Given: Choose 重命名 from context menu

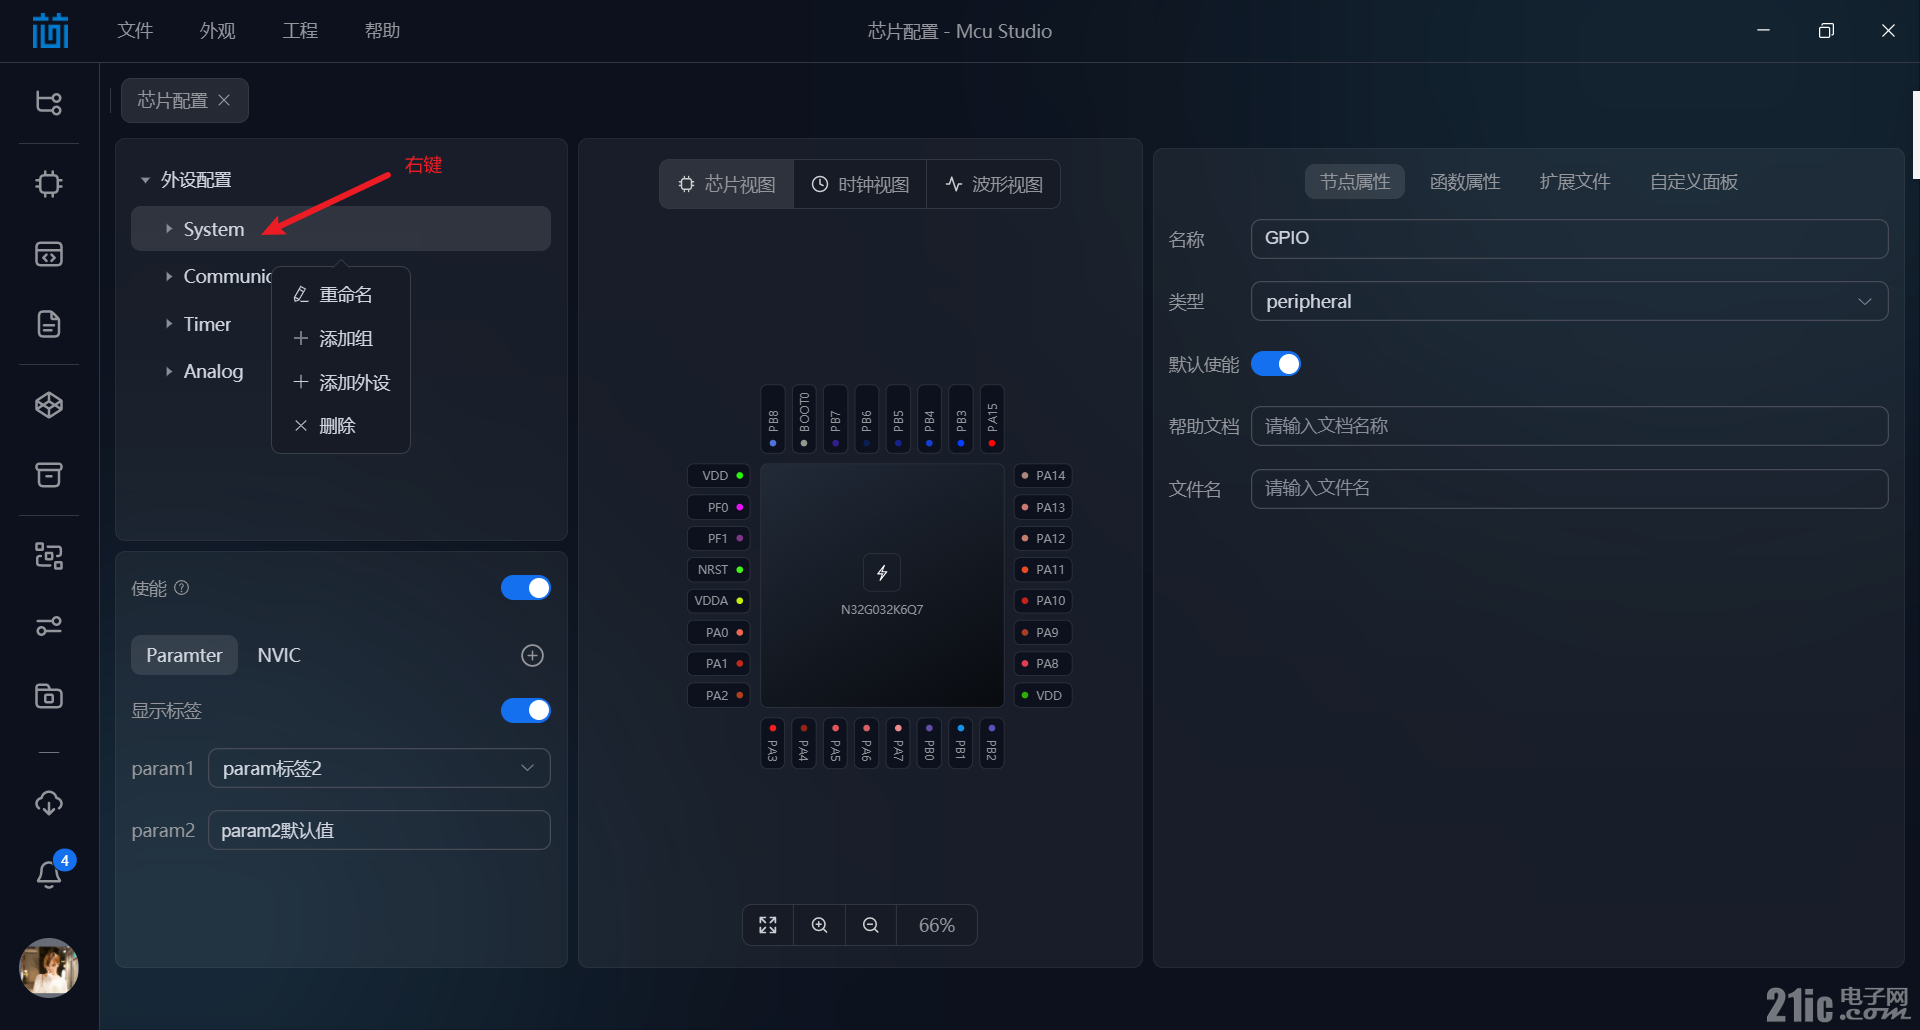Looking at the screenshot, I should pos(341,295).
